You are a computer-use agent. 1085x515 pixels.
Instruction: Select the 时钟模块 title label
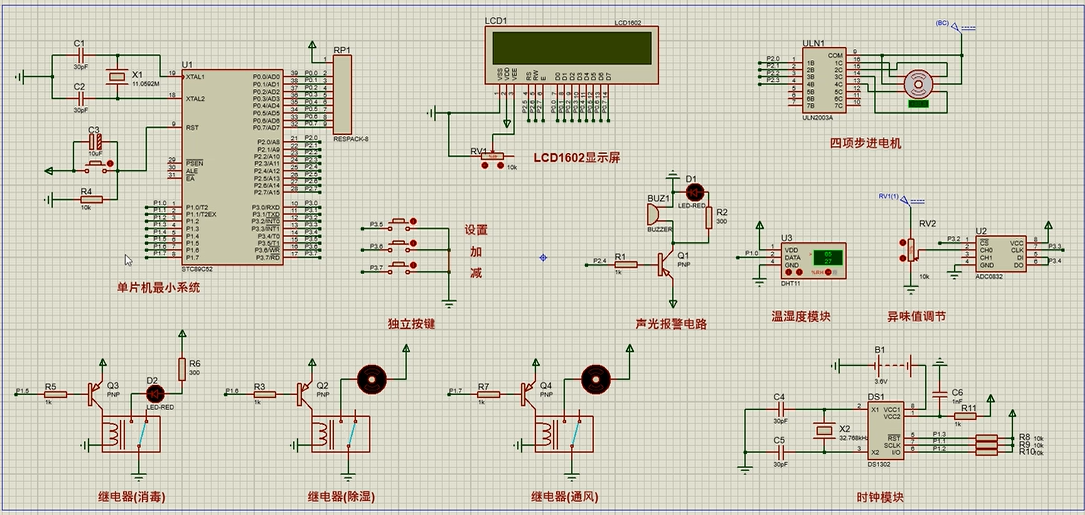pyautogui.click(x=879, y=498)
